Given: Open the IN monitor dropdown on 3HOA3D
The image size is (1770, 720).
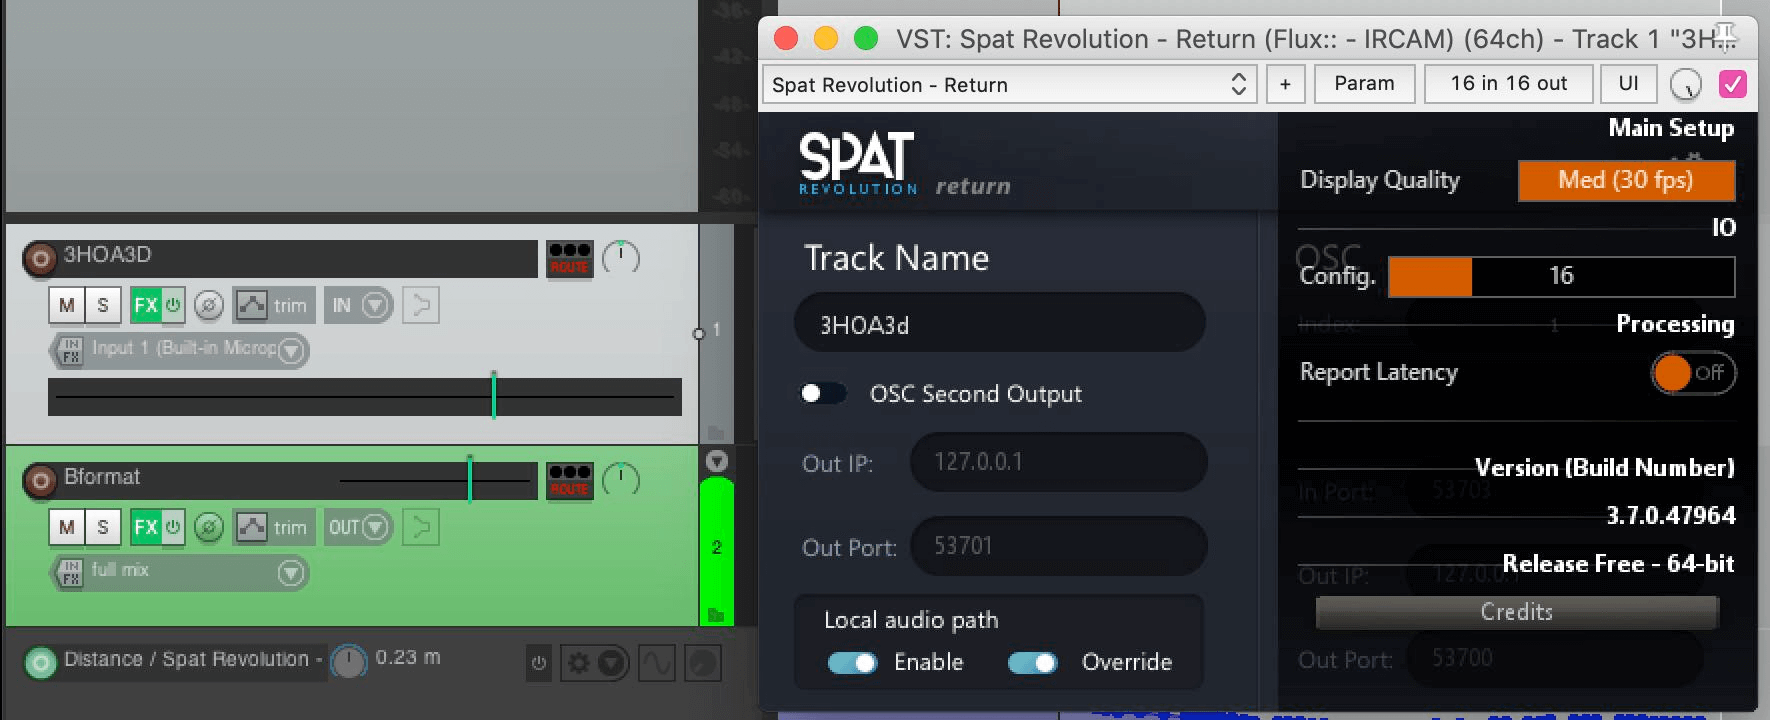Looking at the screenshot, I should tap(357, 305).
